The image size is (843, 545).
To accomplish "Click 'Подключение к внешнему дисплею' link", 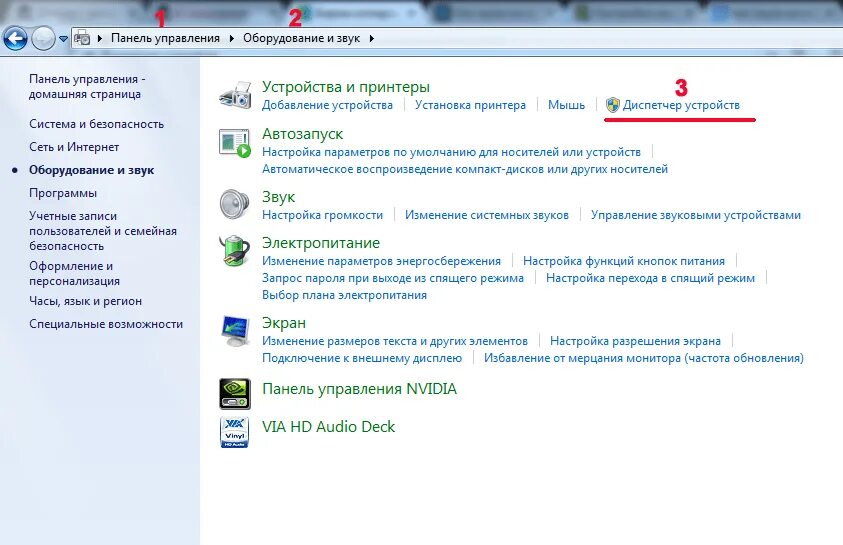I will (362, 358).
